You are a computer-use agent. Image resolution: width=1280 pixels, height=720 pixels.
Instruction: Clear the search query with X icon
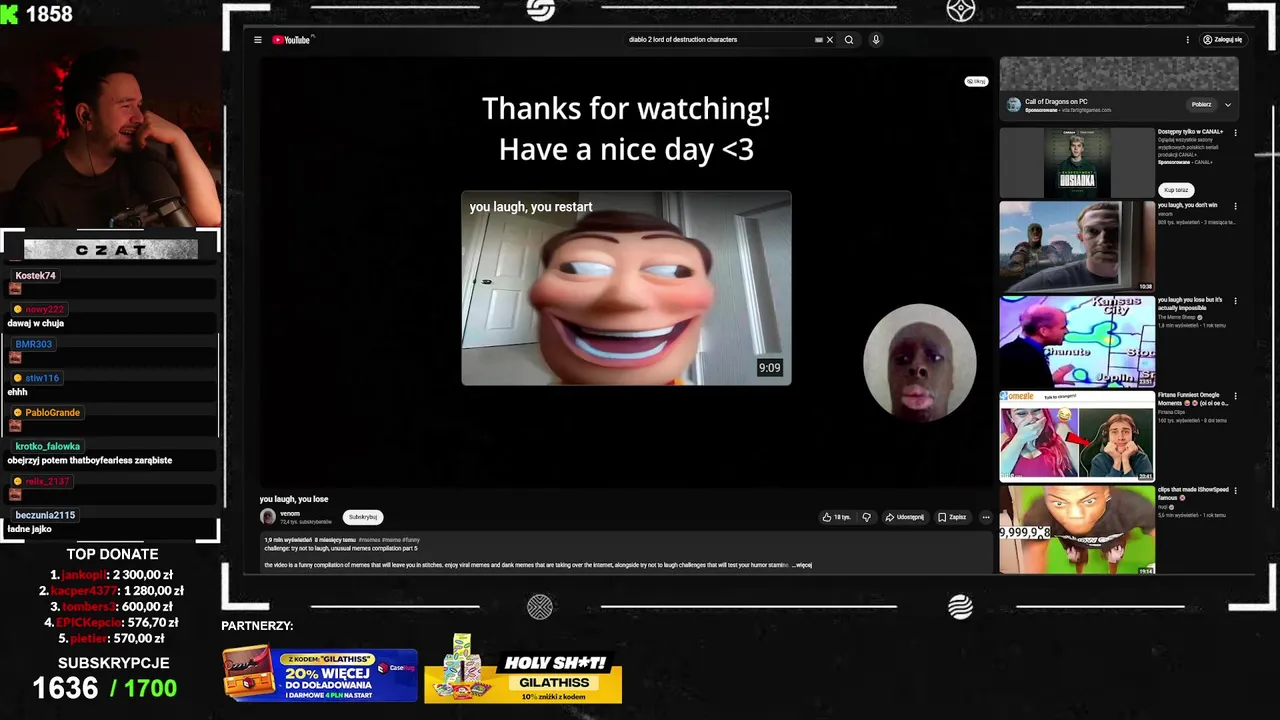pos(829,40)
